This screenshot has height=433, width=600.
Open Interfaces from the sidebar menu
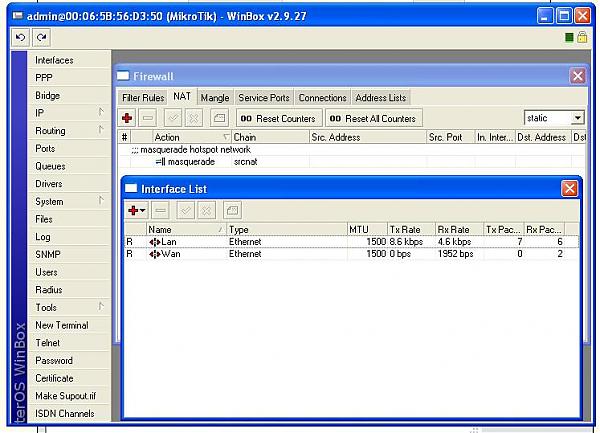tap(69, 60)
